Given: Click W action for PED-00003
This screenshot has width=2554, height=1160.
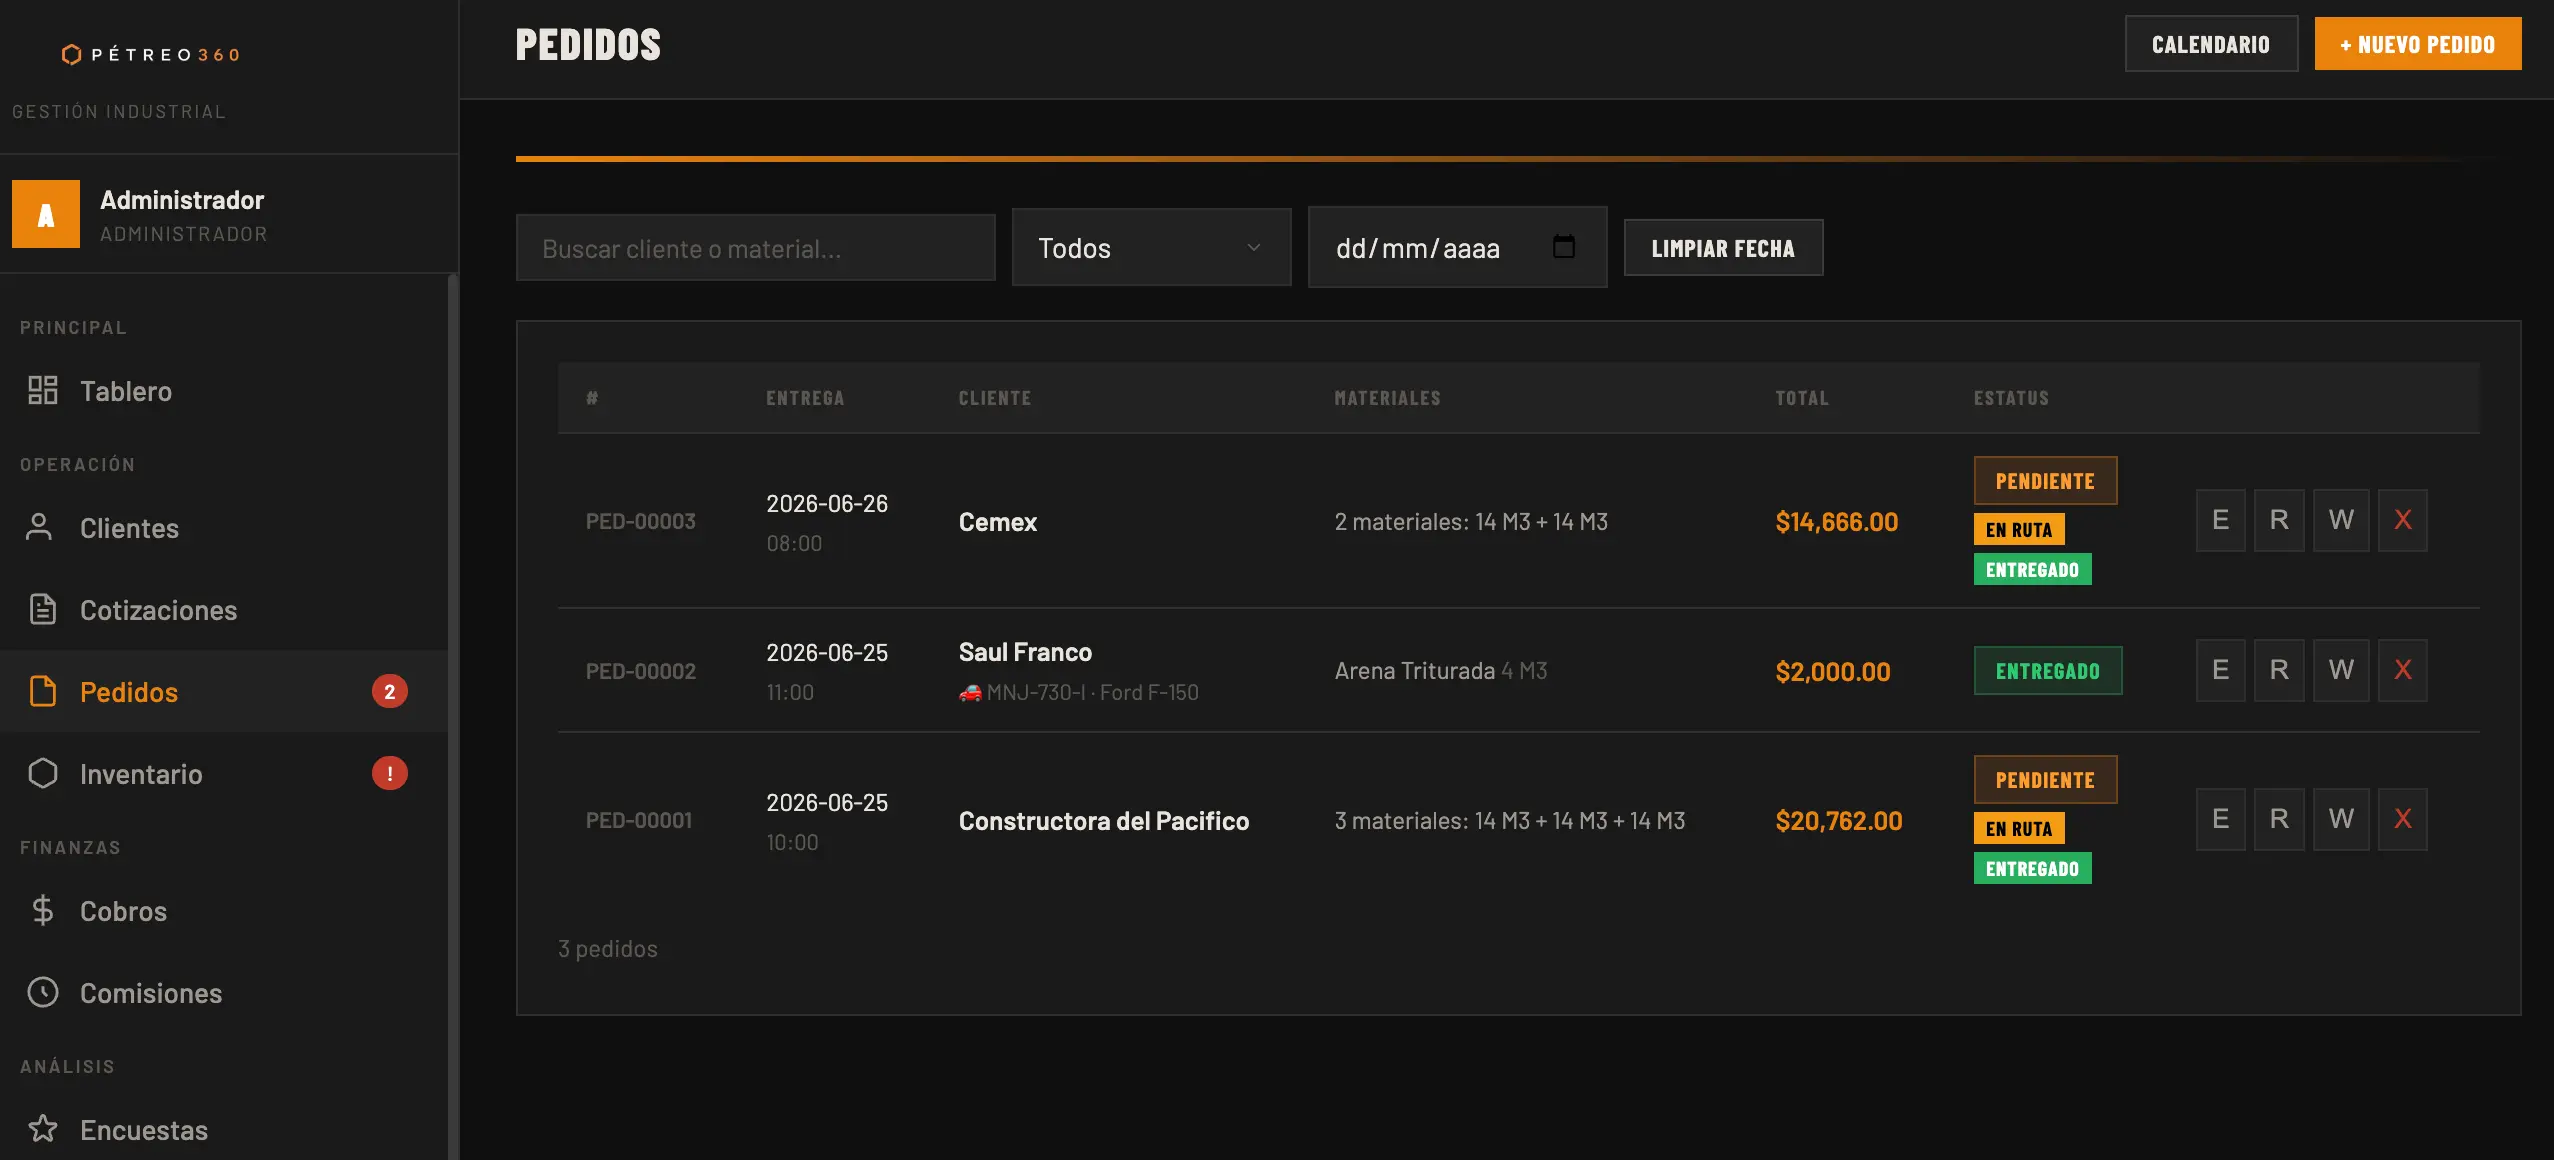Looking at the screenshot, I should 2340,520.
